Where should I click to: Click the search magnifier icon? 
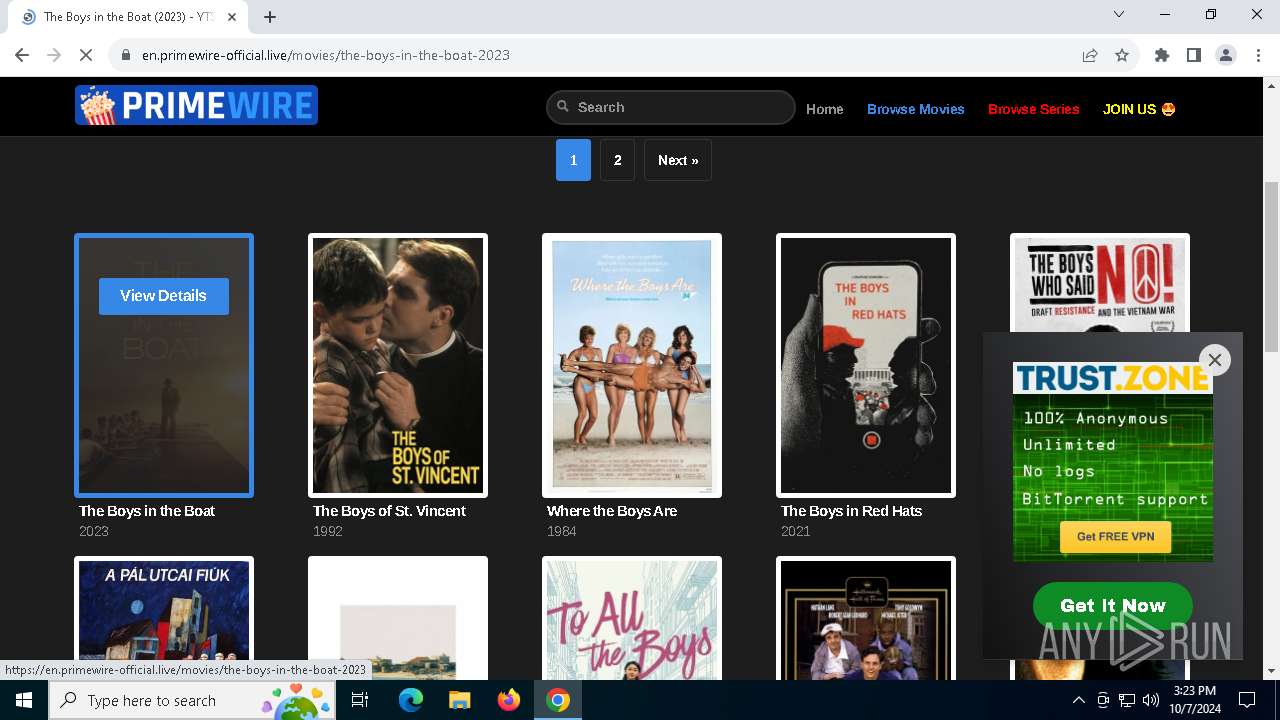point(563,107)
